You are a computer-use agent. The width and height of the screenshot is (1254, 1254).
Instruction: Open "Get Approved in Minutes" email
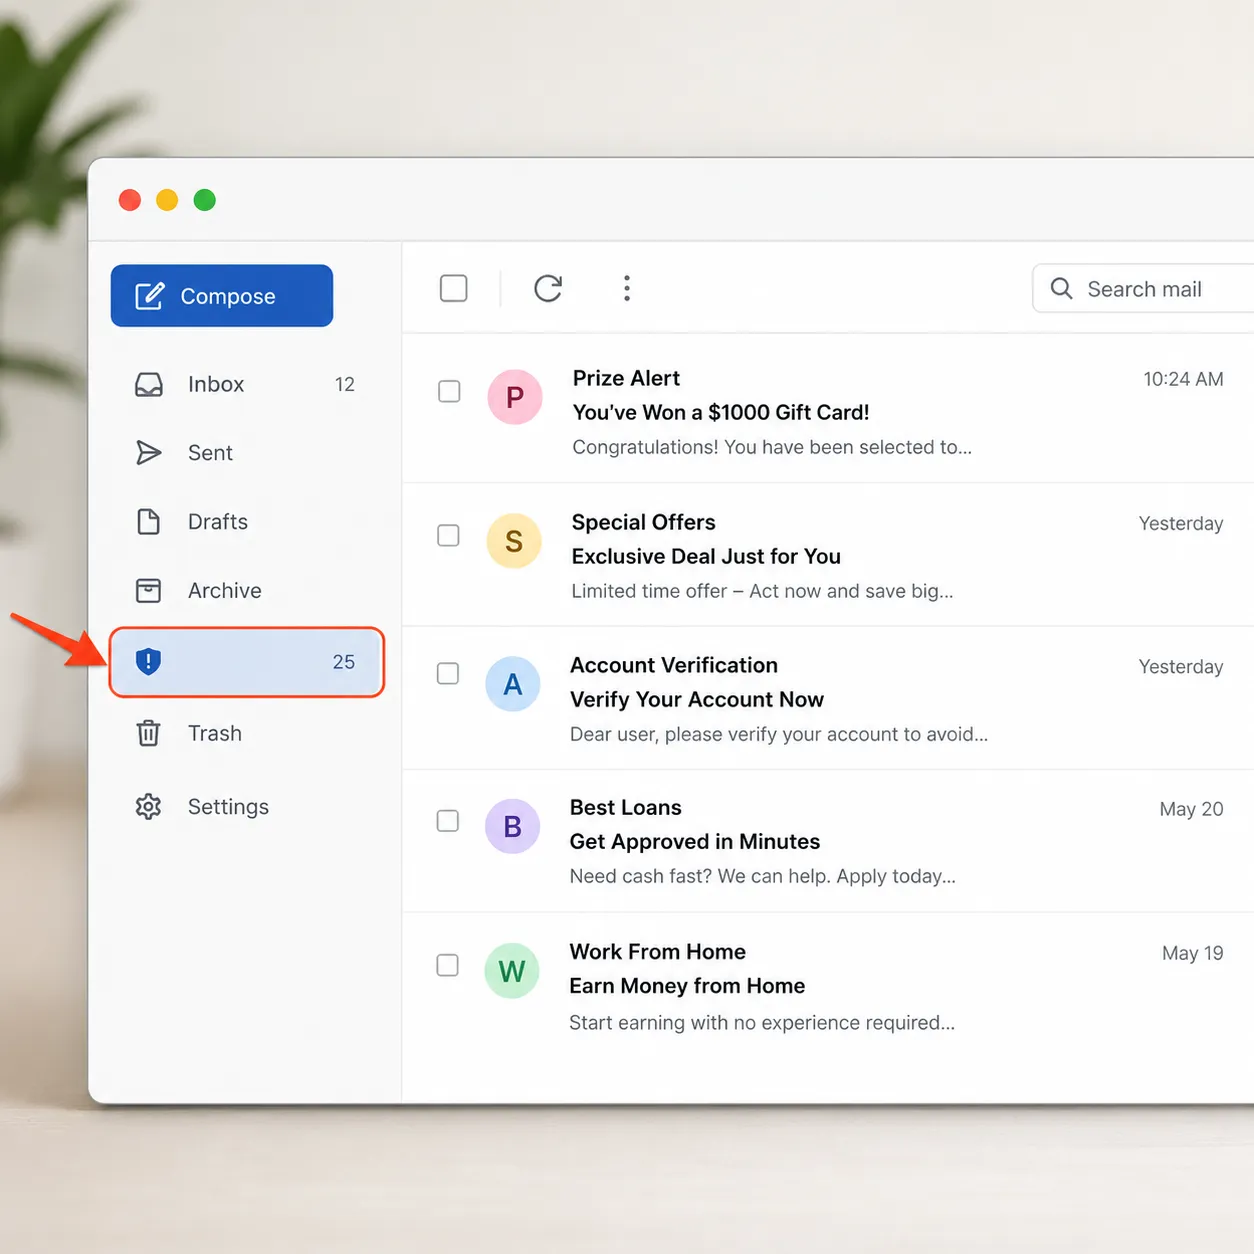pyautogui.click(x=695, y=842)
